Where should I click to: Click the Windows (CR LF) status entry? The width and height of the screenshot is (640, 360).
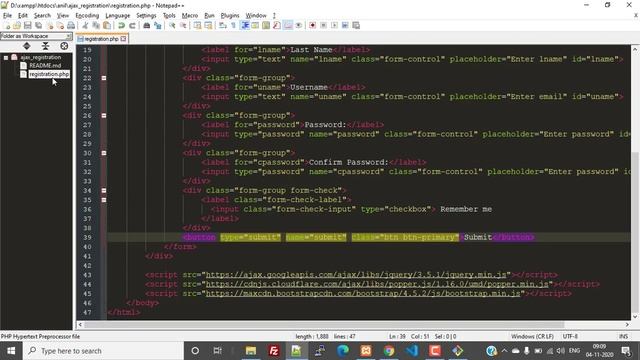tap(532, 336)
